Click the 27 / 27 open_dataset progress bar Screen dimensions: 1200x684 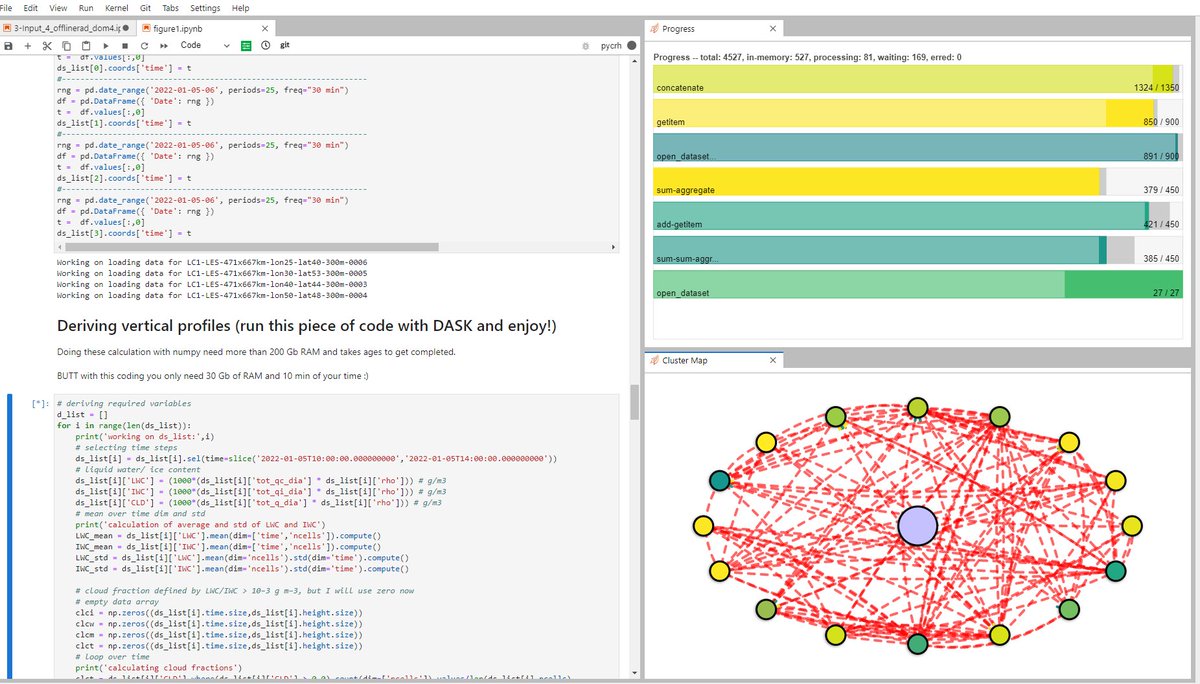click(917, 284)
